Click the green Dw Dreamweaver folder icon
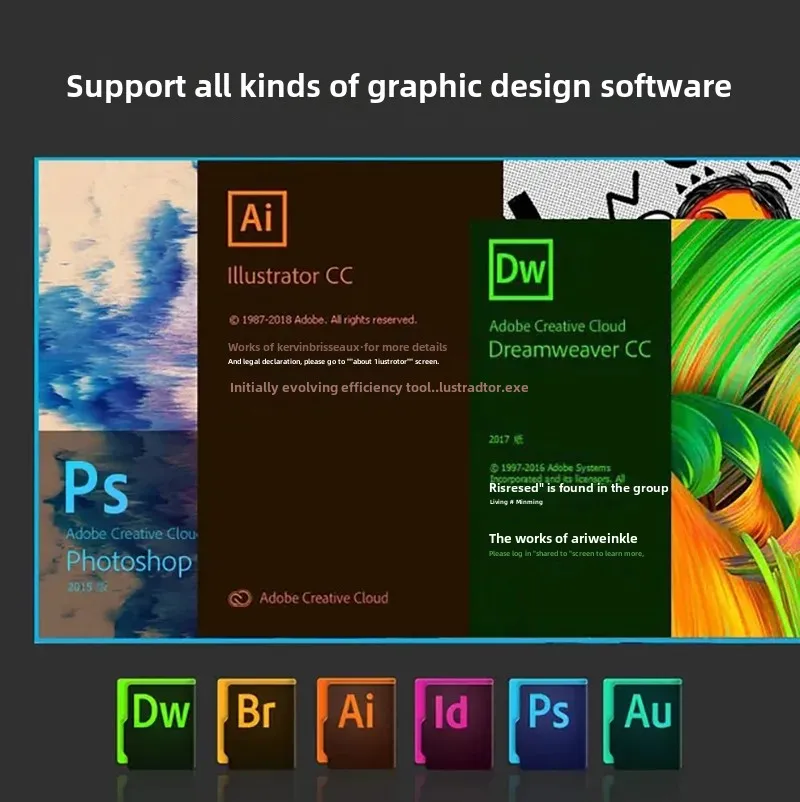The width and height of the screenshot is (800, 802). point(156,723)
